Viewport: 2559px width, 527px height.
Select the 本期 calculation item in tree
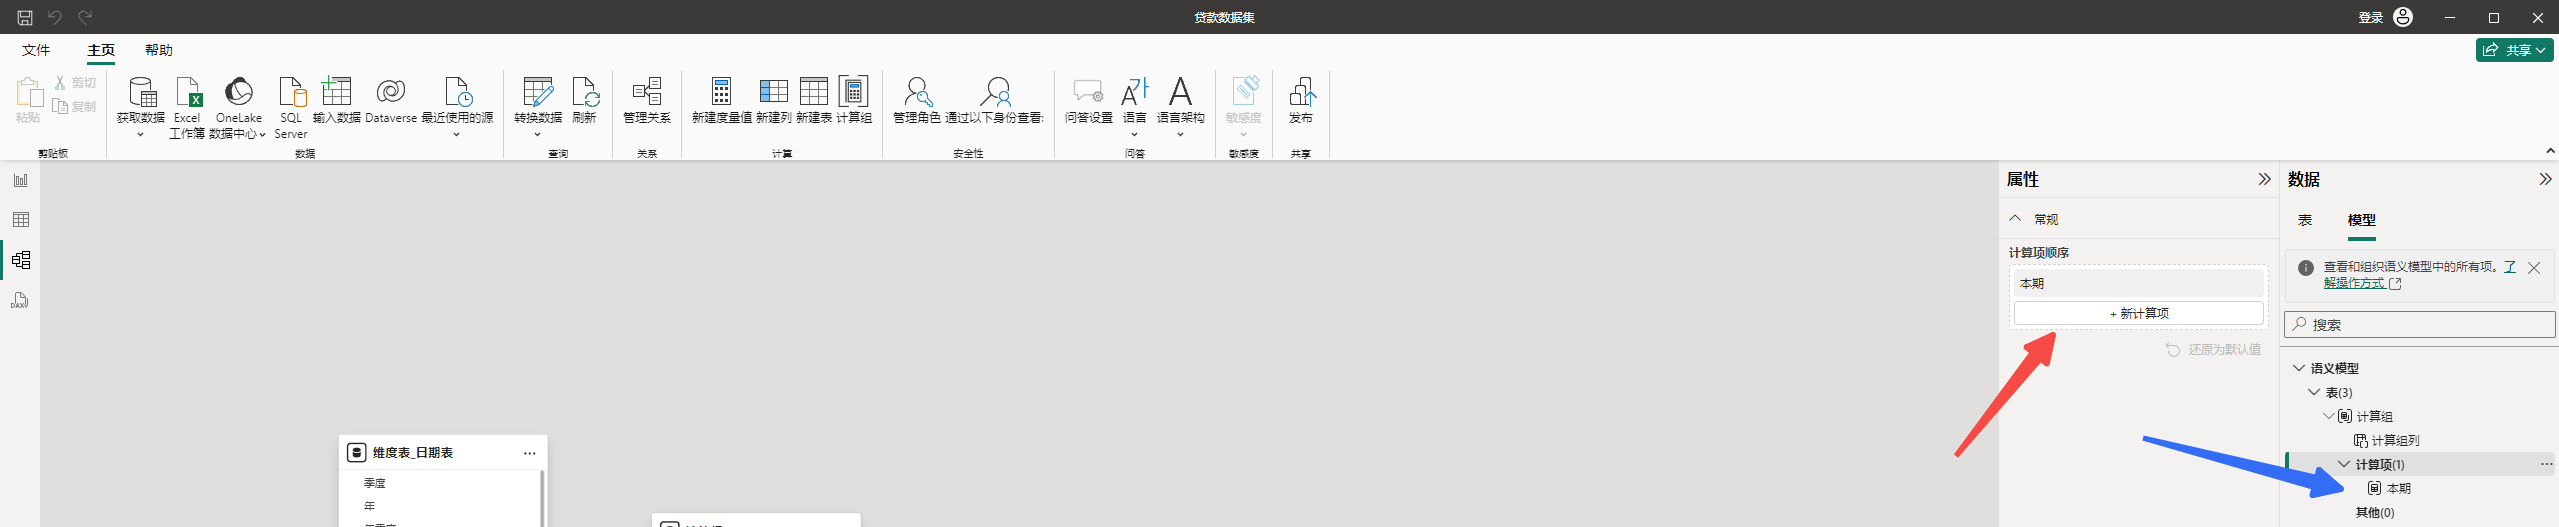point(2398,488)
